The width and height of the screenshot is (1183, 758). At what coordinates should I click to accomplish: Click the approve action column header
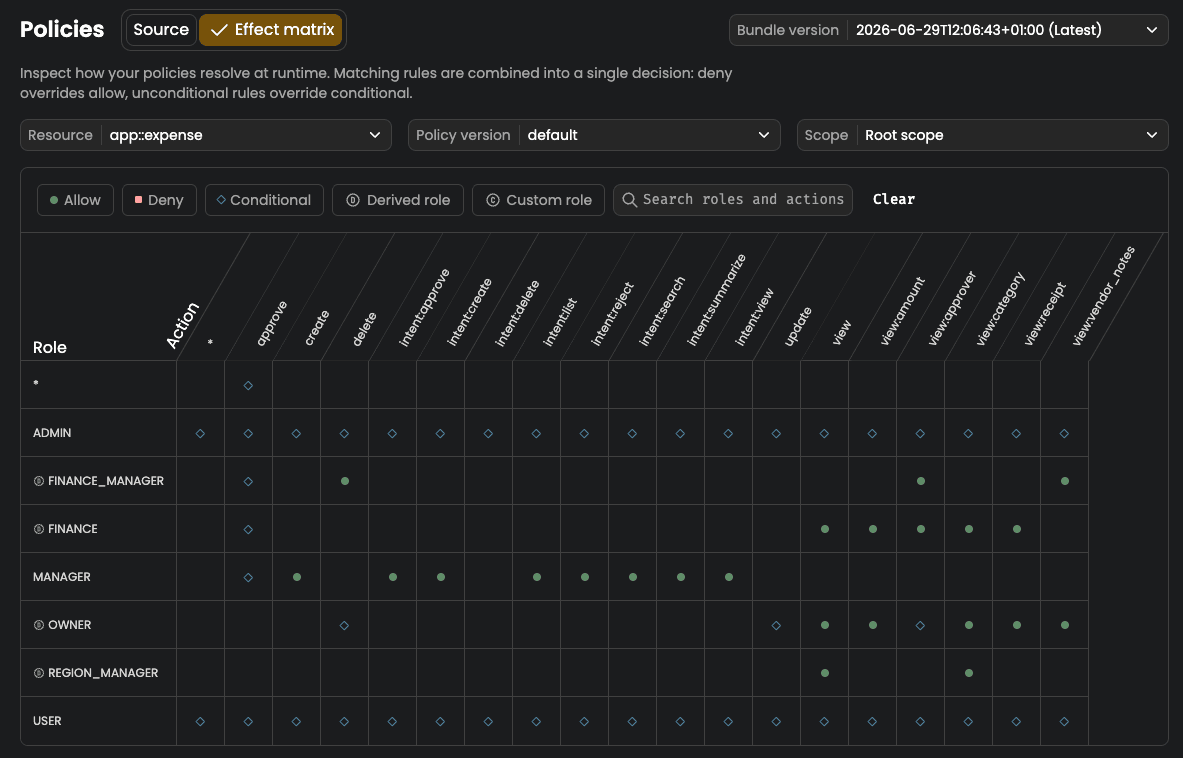point(272,324)
